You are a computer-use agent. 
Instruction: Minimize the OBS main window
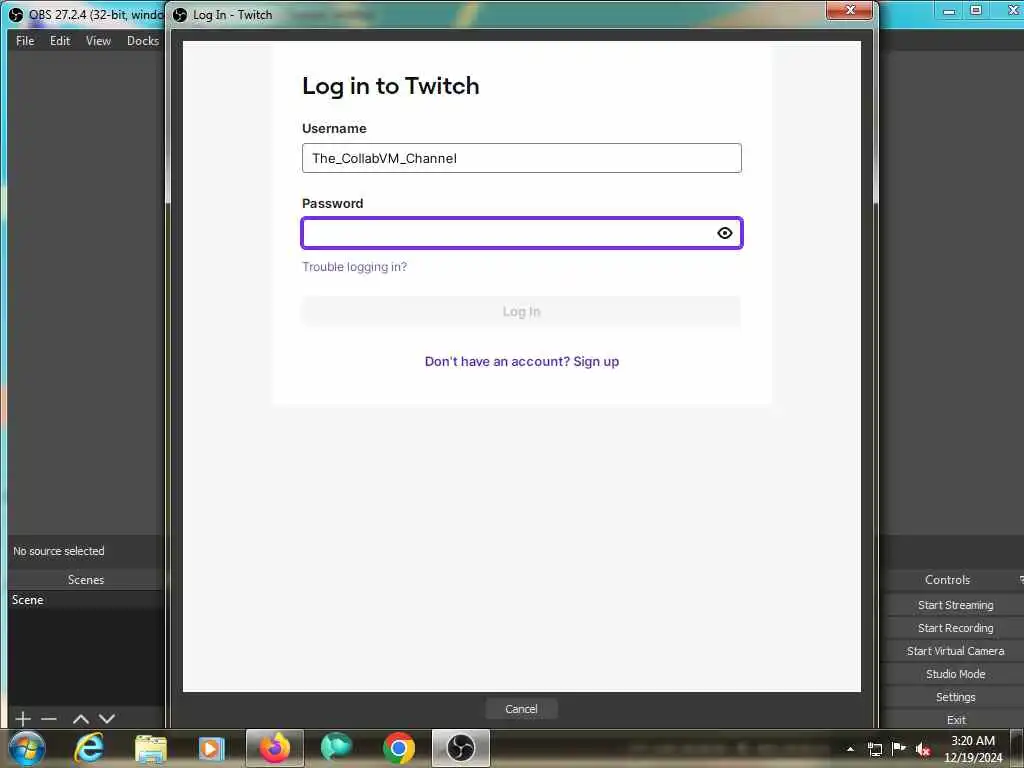pos(949,10)
